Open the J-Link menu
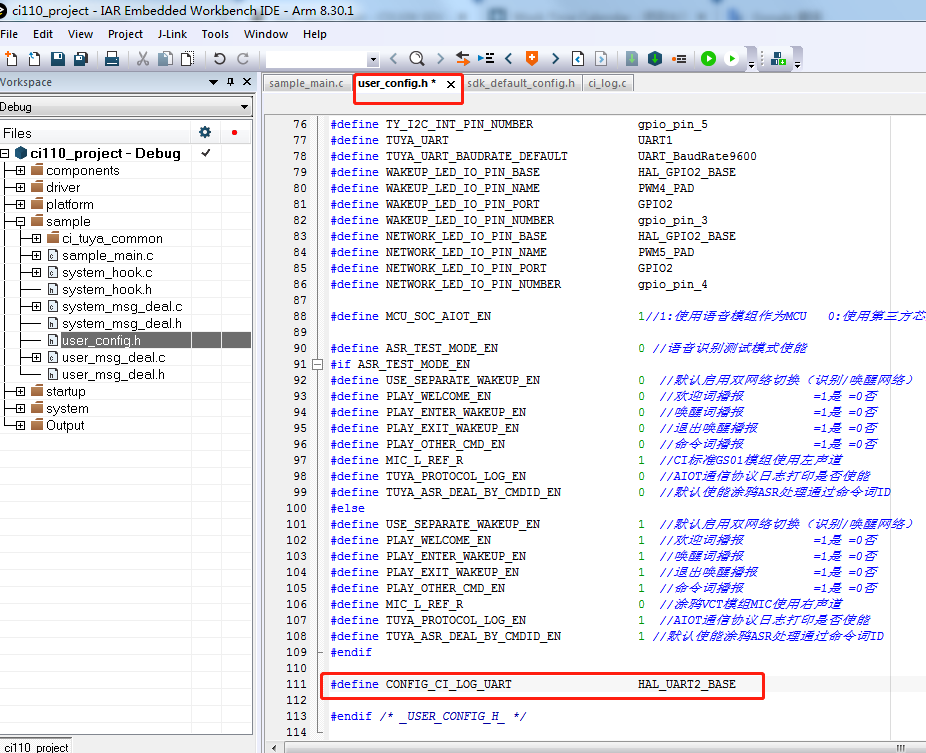This screenshot has height=753, width=926. 172,34
